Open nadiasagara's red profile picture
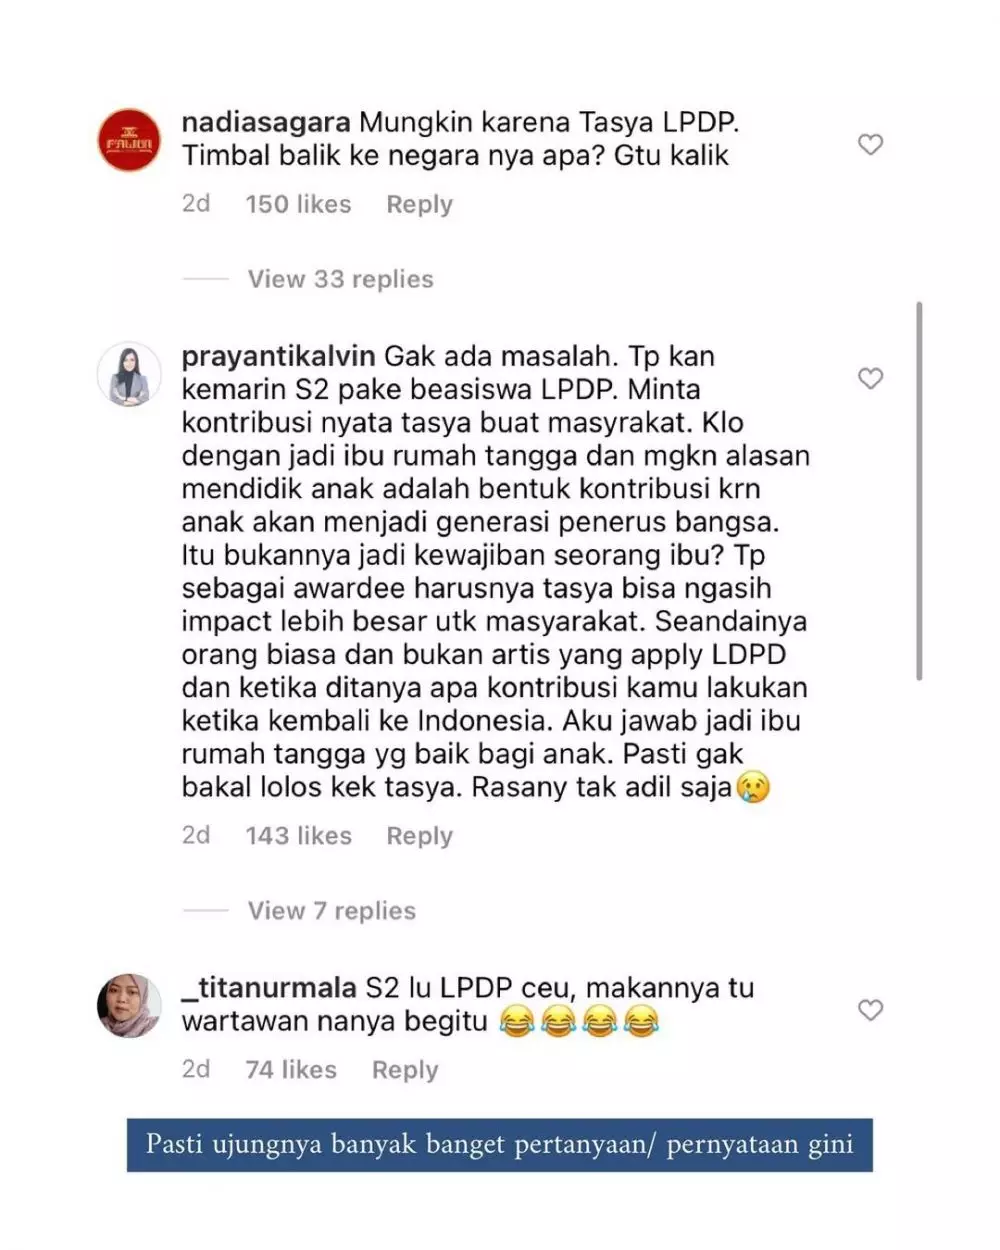The height and width of the screenshot is (1250, 1000). click(x=129, y=140)
